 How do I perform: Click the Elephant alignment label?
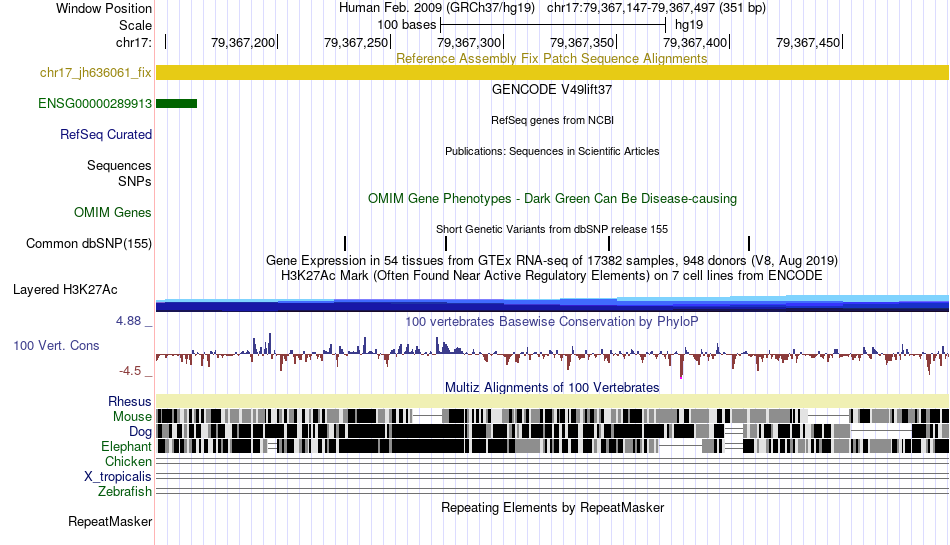coord(126,446)
